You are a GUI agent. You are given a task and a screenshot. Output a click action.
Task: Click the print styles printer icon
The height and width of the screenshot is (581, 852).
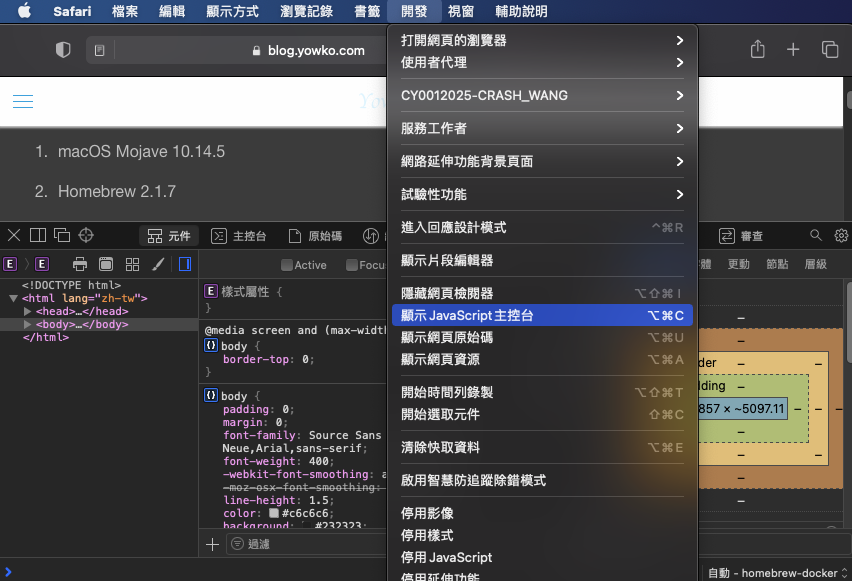point(80,265)
